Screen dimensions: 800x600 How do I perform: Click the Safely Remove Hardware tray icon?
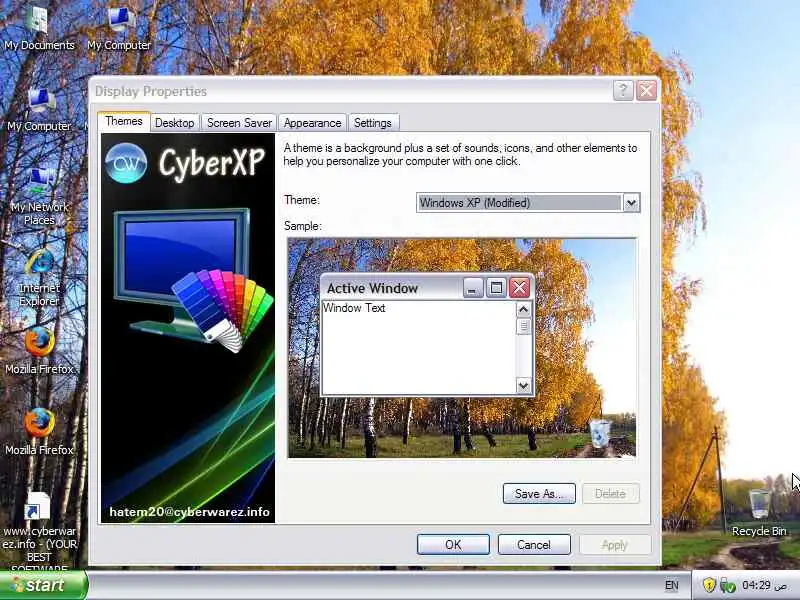click(727, 585)
